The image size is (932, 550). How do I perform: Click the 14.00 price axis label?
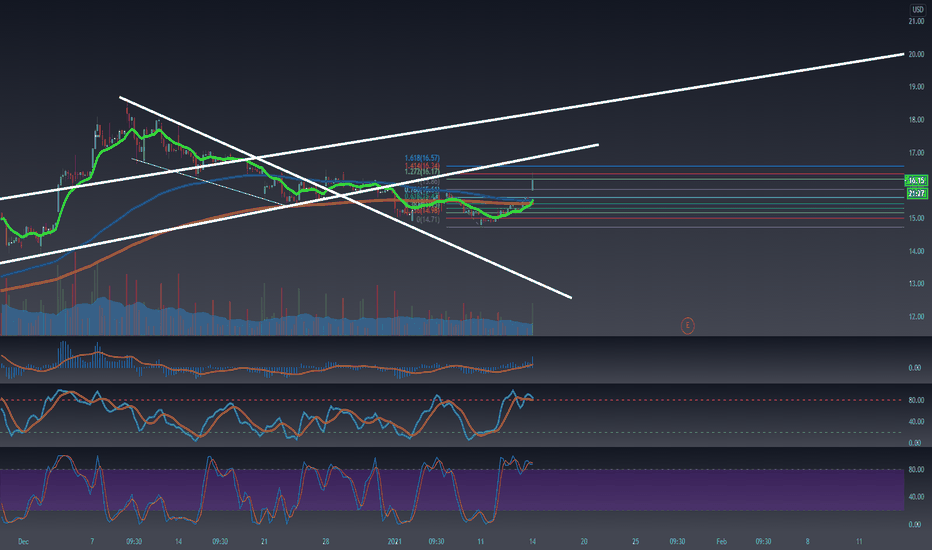[916, 251]
